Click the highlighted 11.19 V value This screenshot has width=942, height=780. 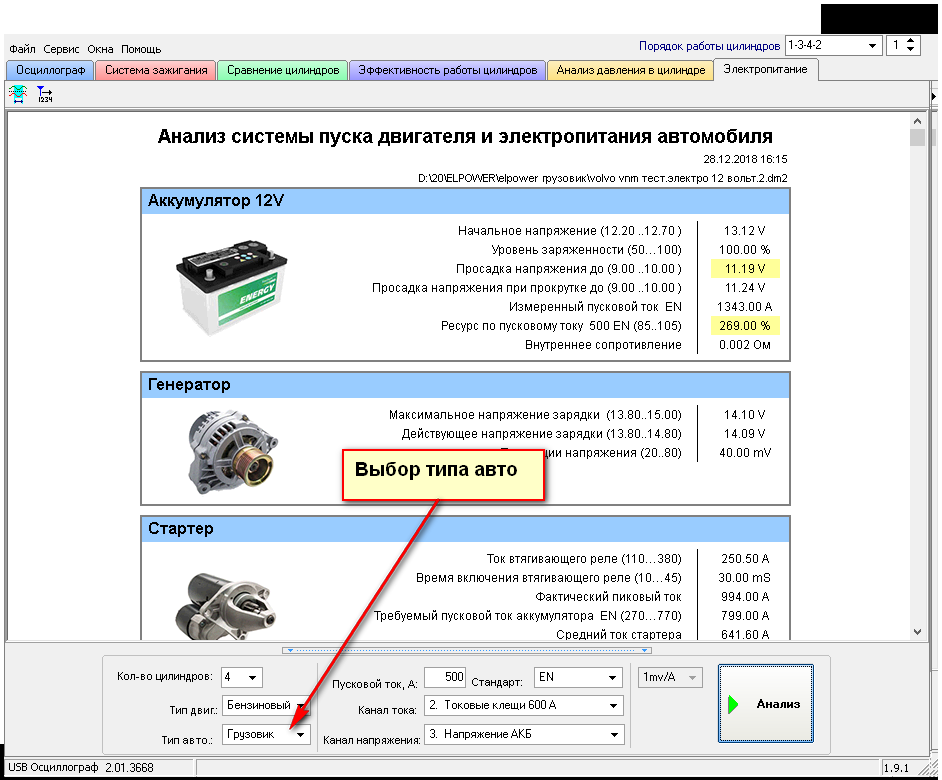[x=745, y=269]
